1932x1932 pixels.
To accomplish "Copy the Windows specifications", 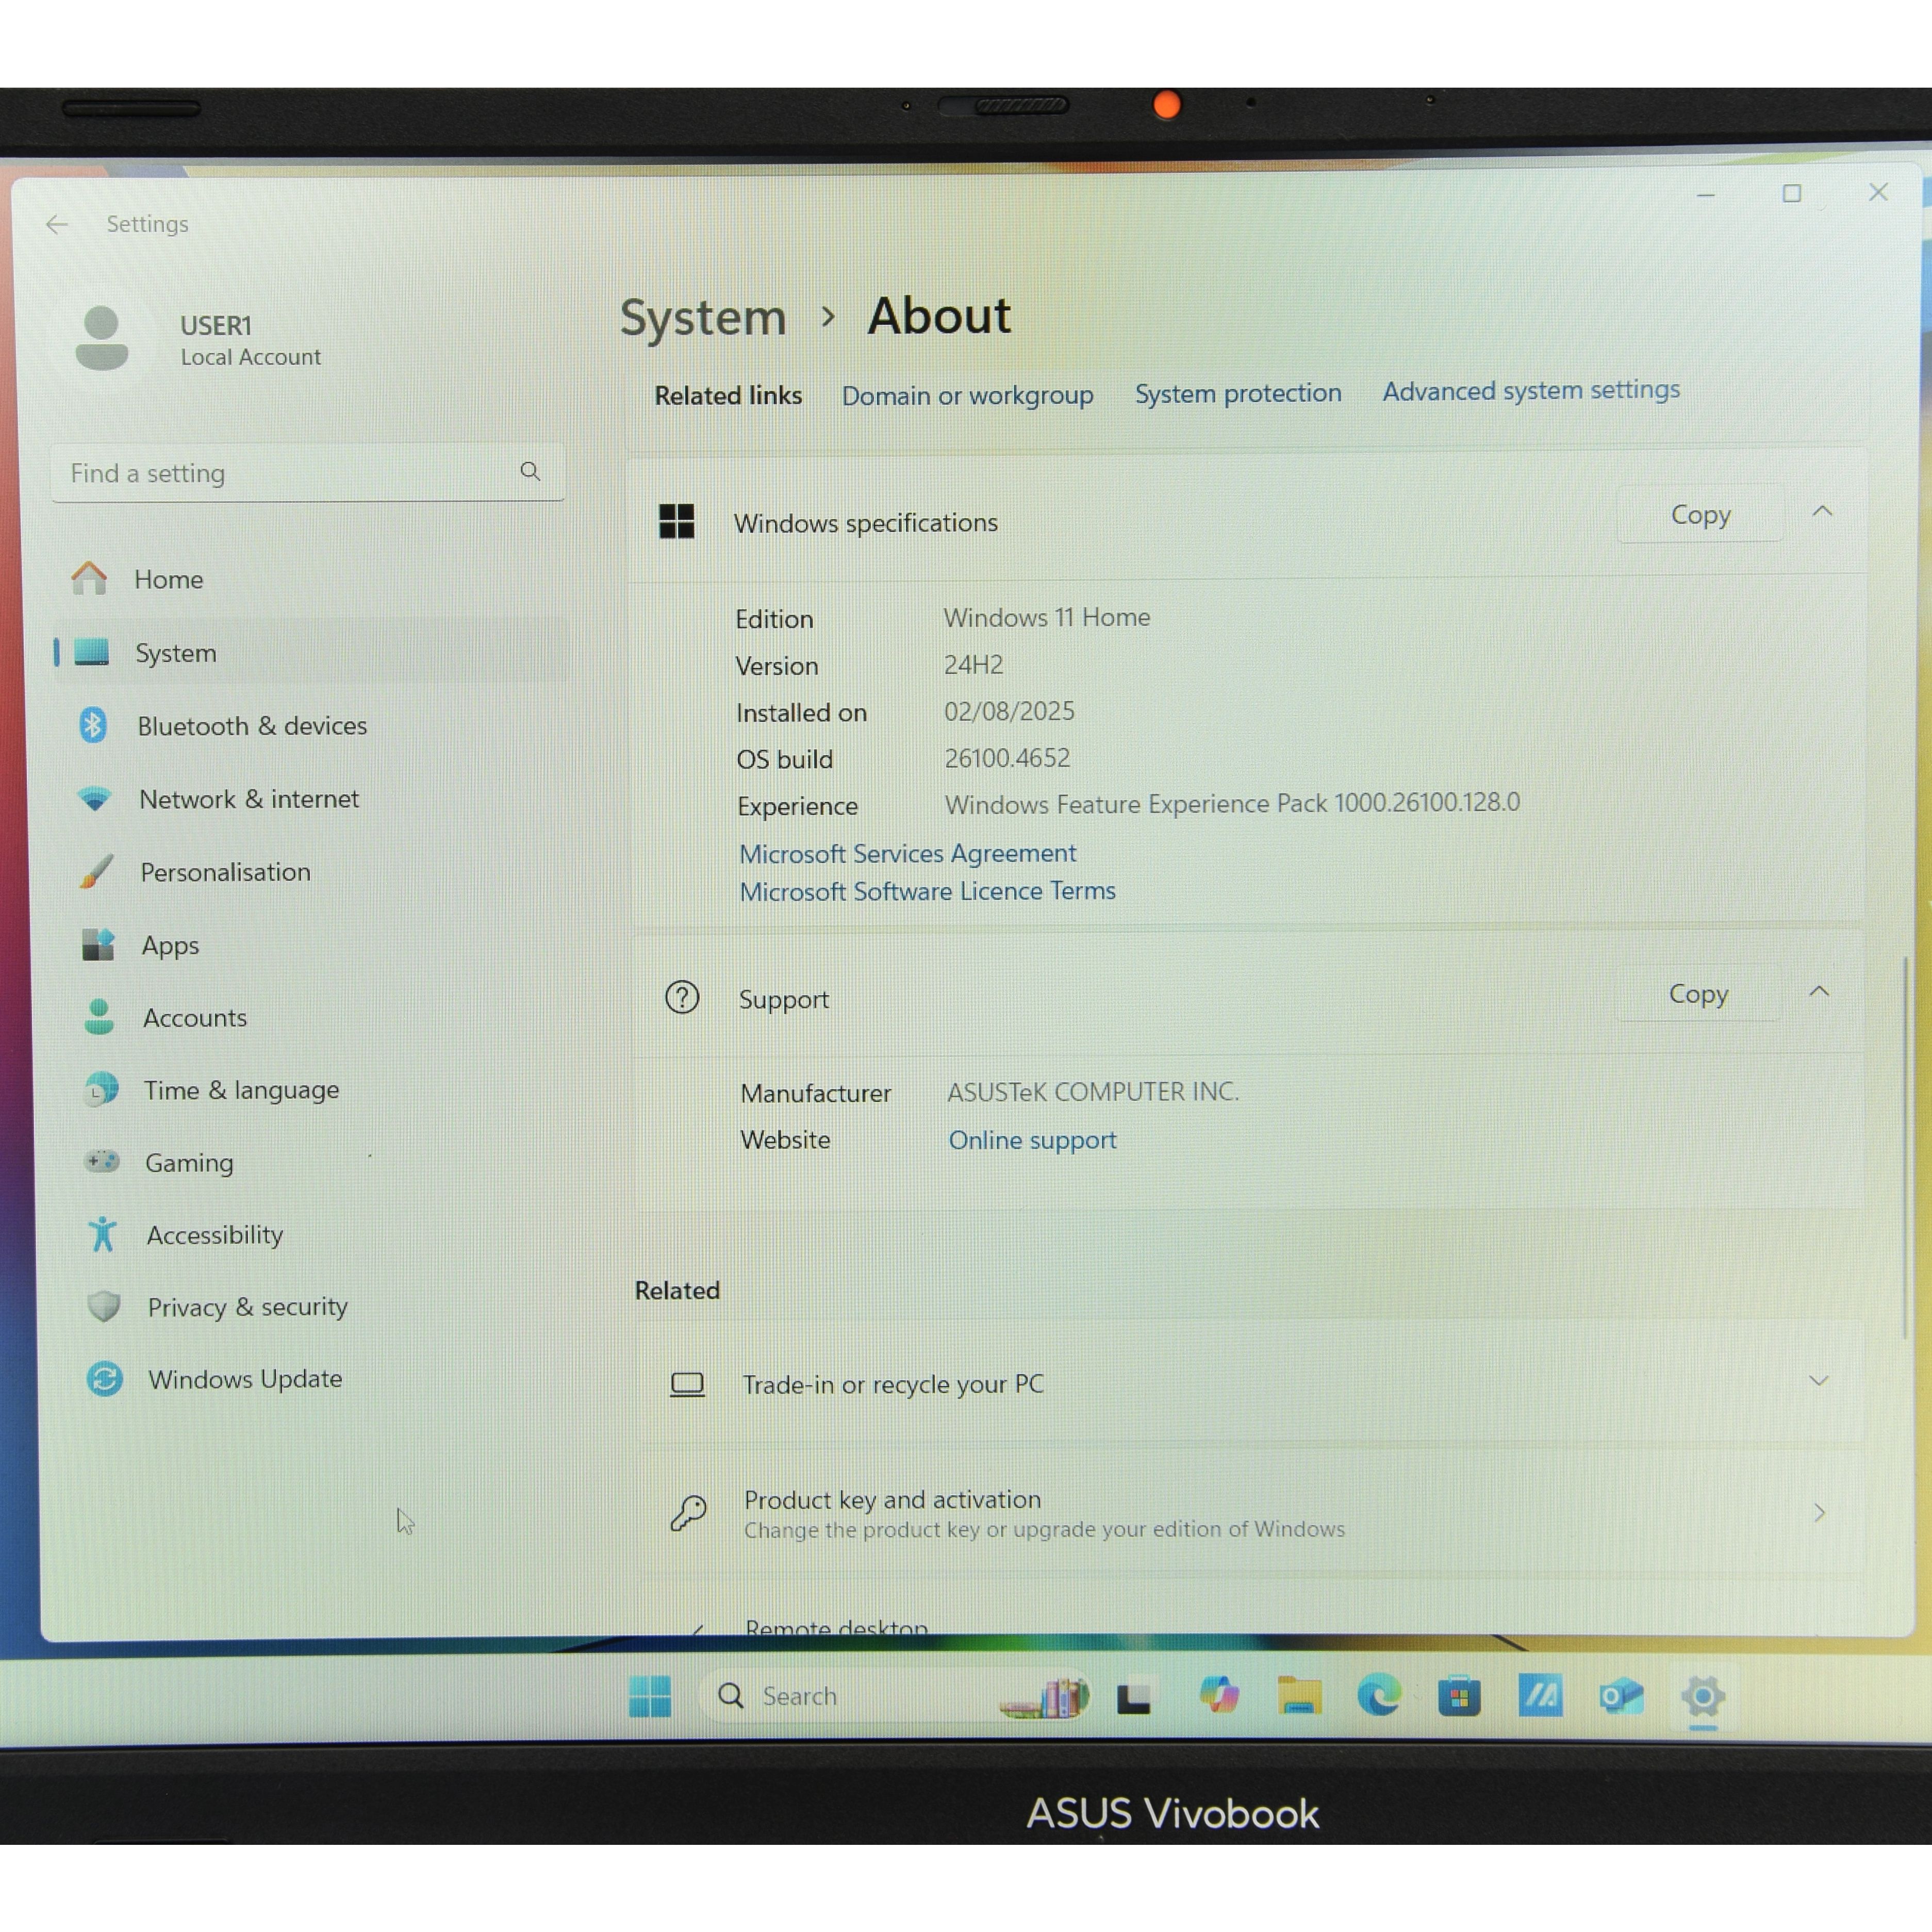I will (1700, 514).
